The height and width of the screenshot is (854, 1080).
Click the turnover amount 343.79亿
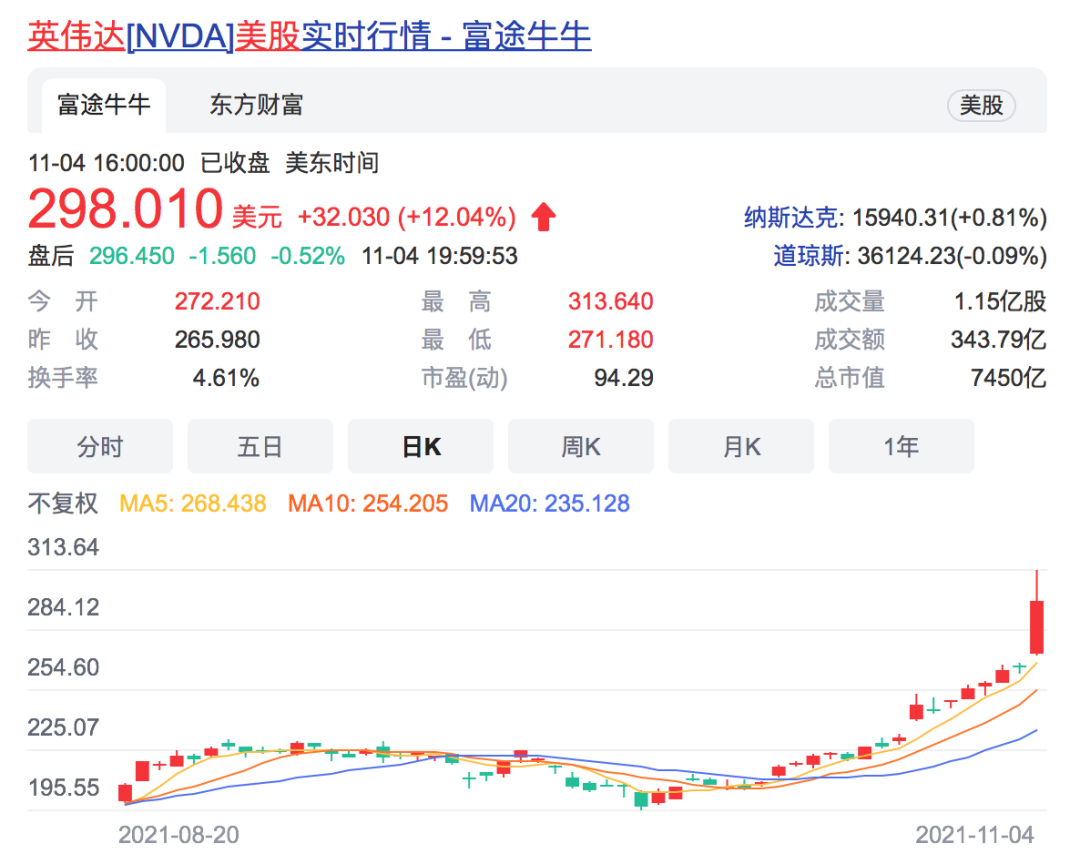(999, 340)
